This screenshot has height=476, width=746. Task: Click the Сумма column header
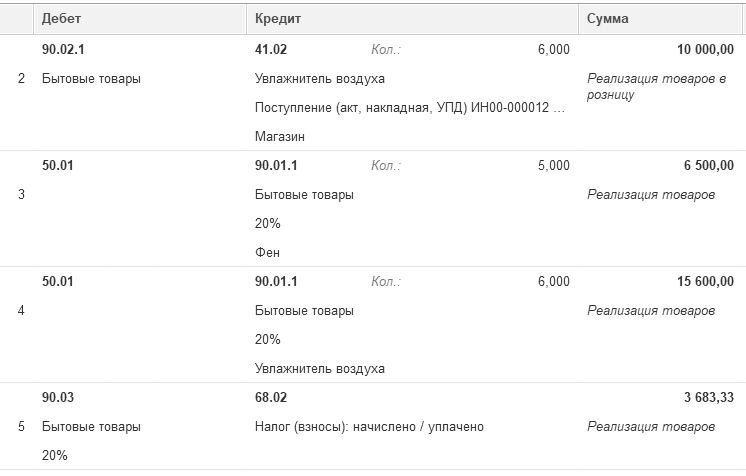pyautogui.click(x=608, y=18)
